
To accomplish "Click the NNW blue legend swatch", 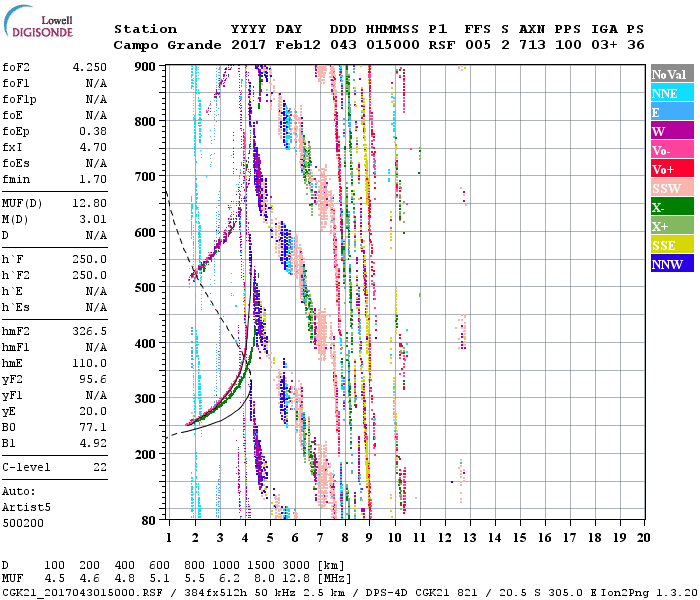I will [x=671, y=264].
